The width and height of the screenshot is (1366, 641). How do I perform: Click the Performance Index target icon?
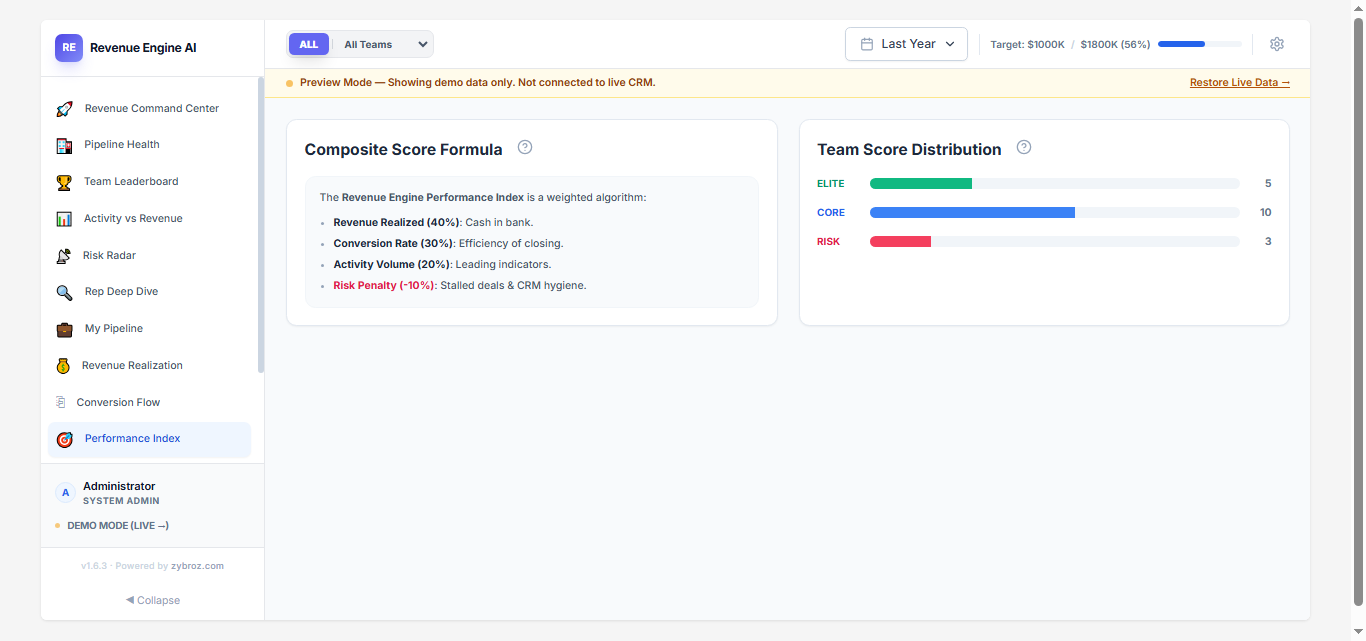pos(64,439)
